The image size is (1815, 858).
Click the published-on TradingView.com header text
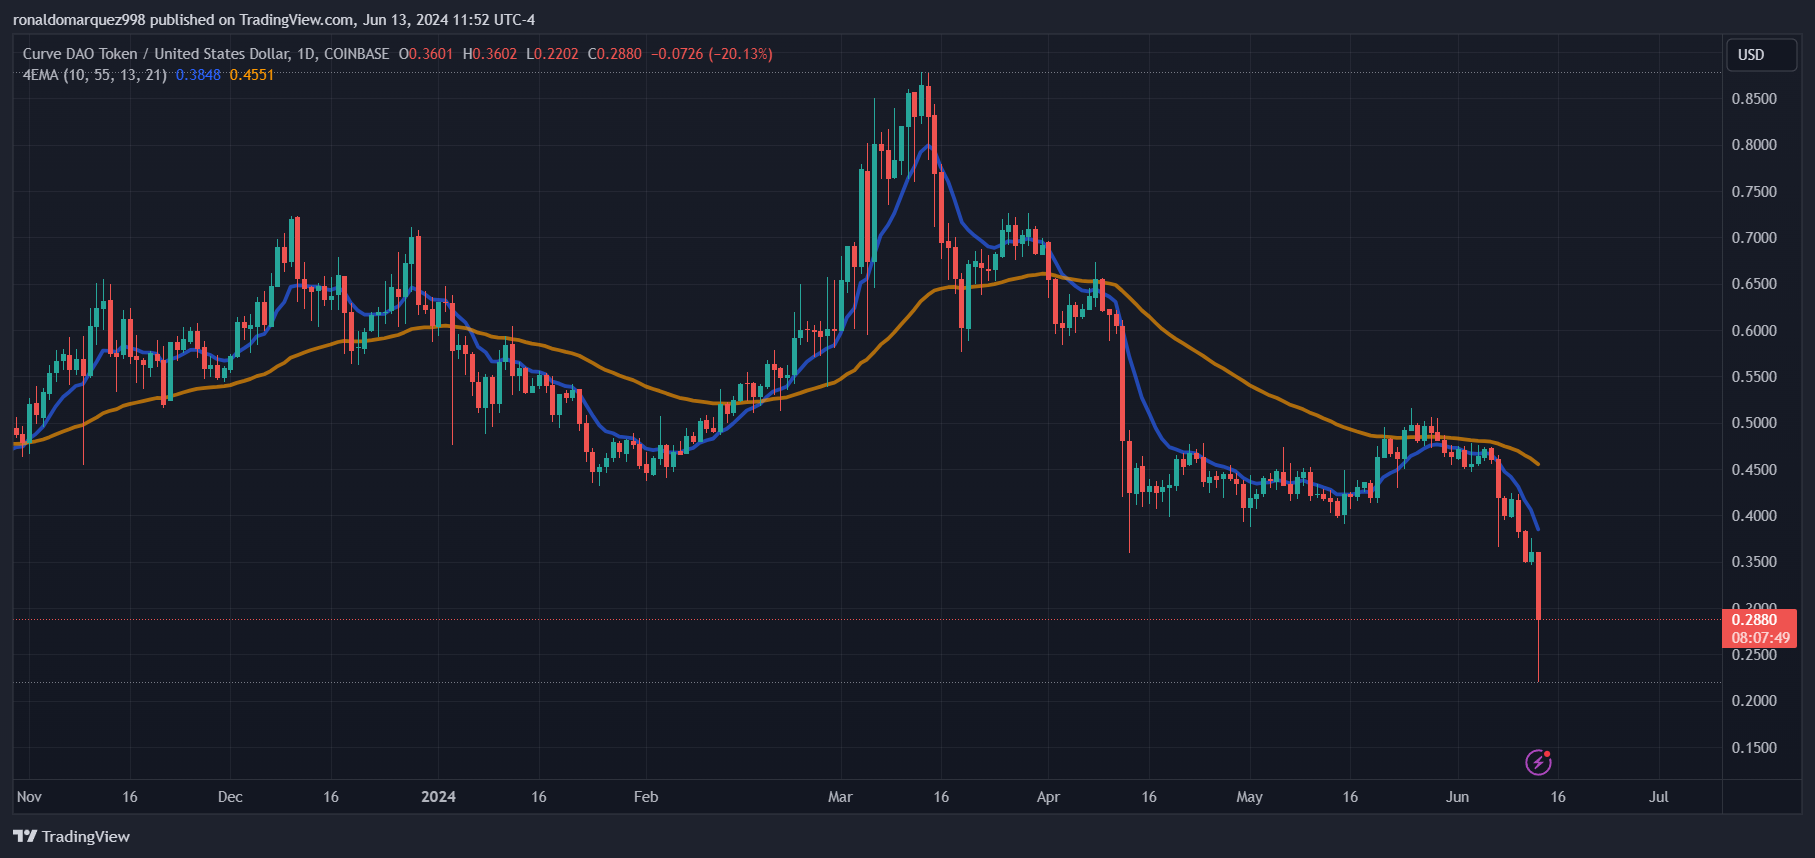274,20
